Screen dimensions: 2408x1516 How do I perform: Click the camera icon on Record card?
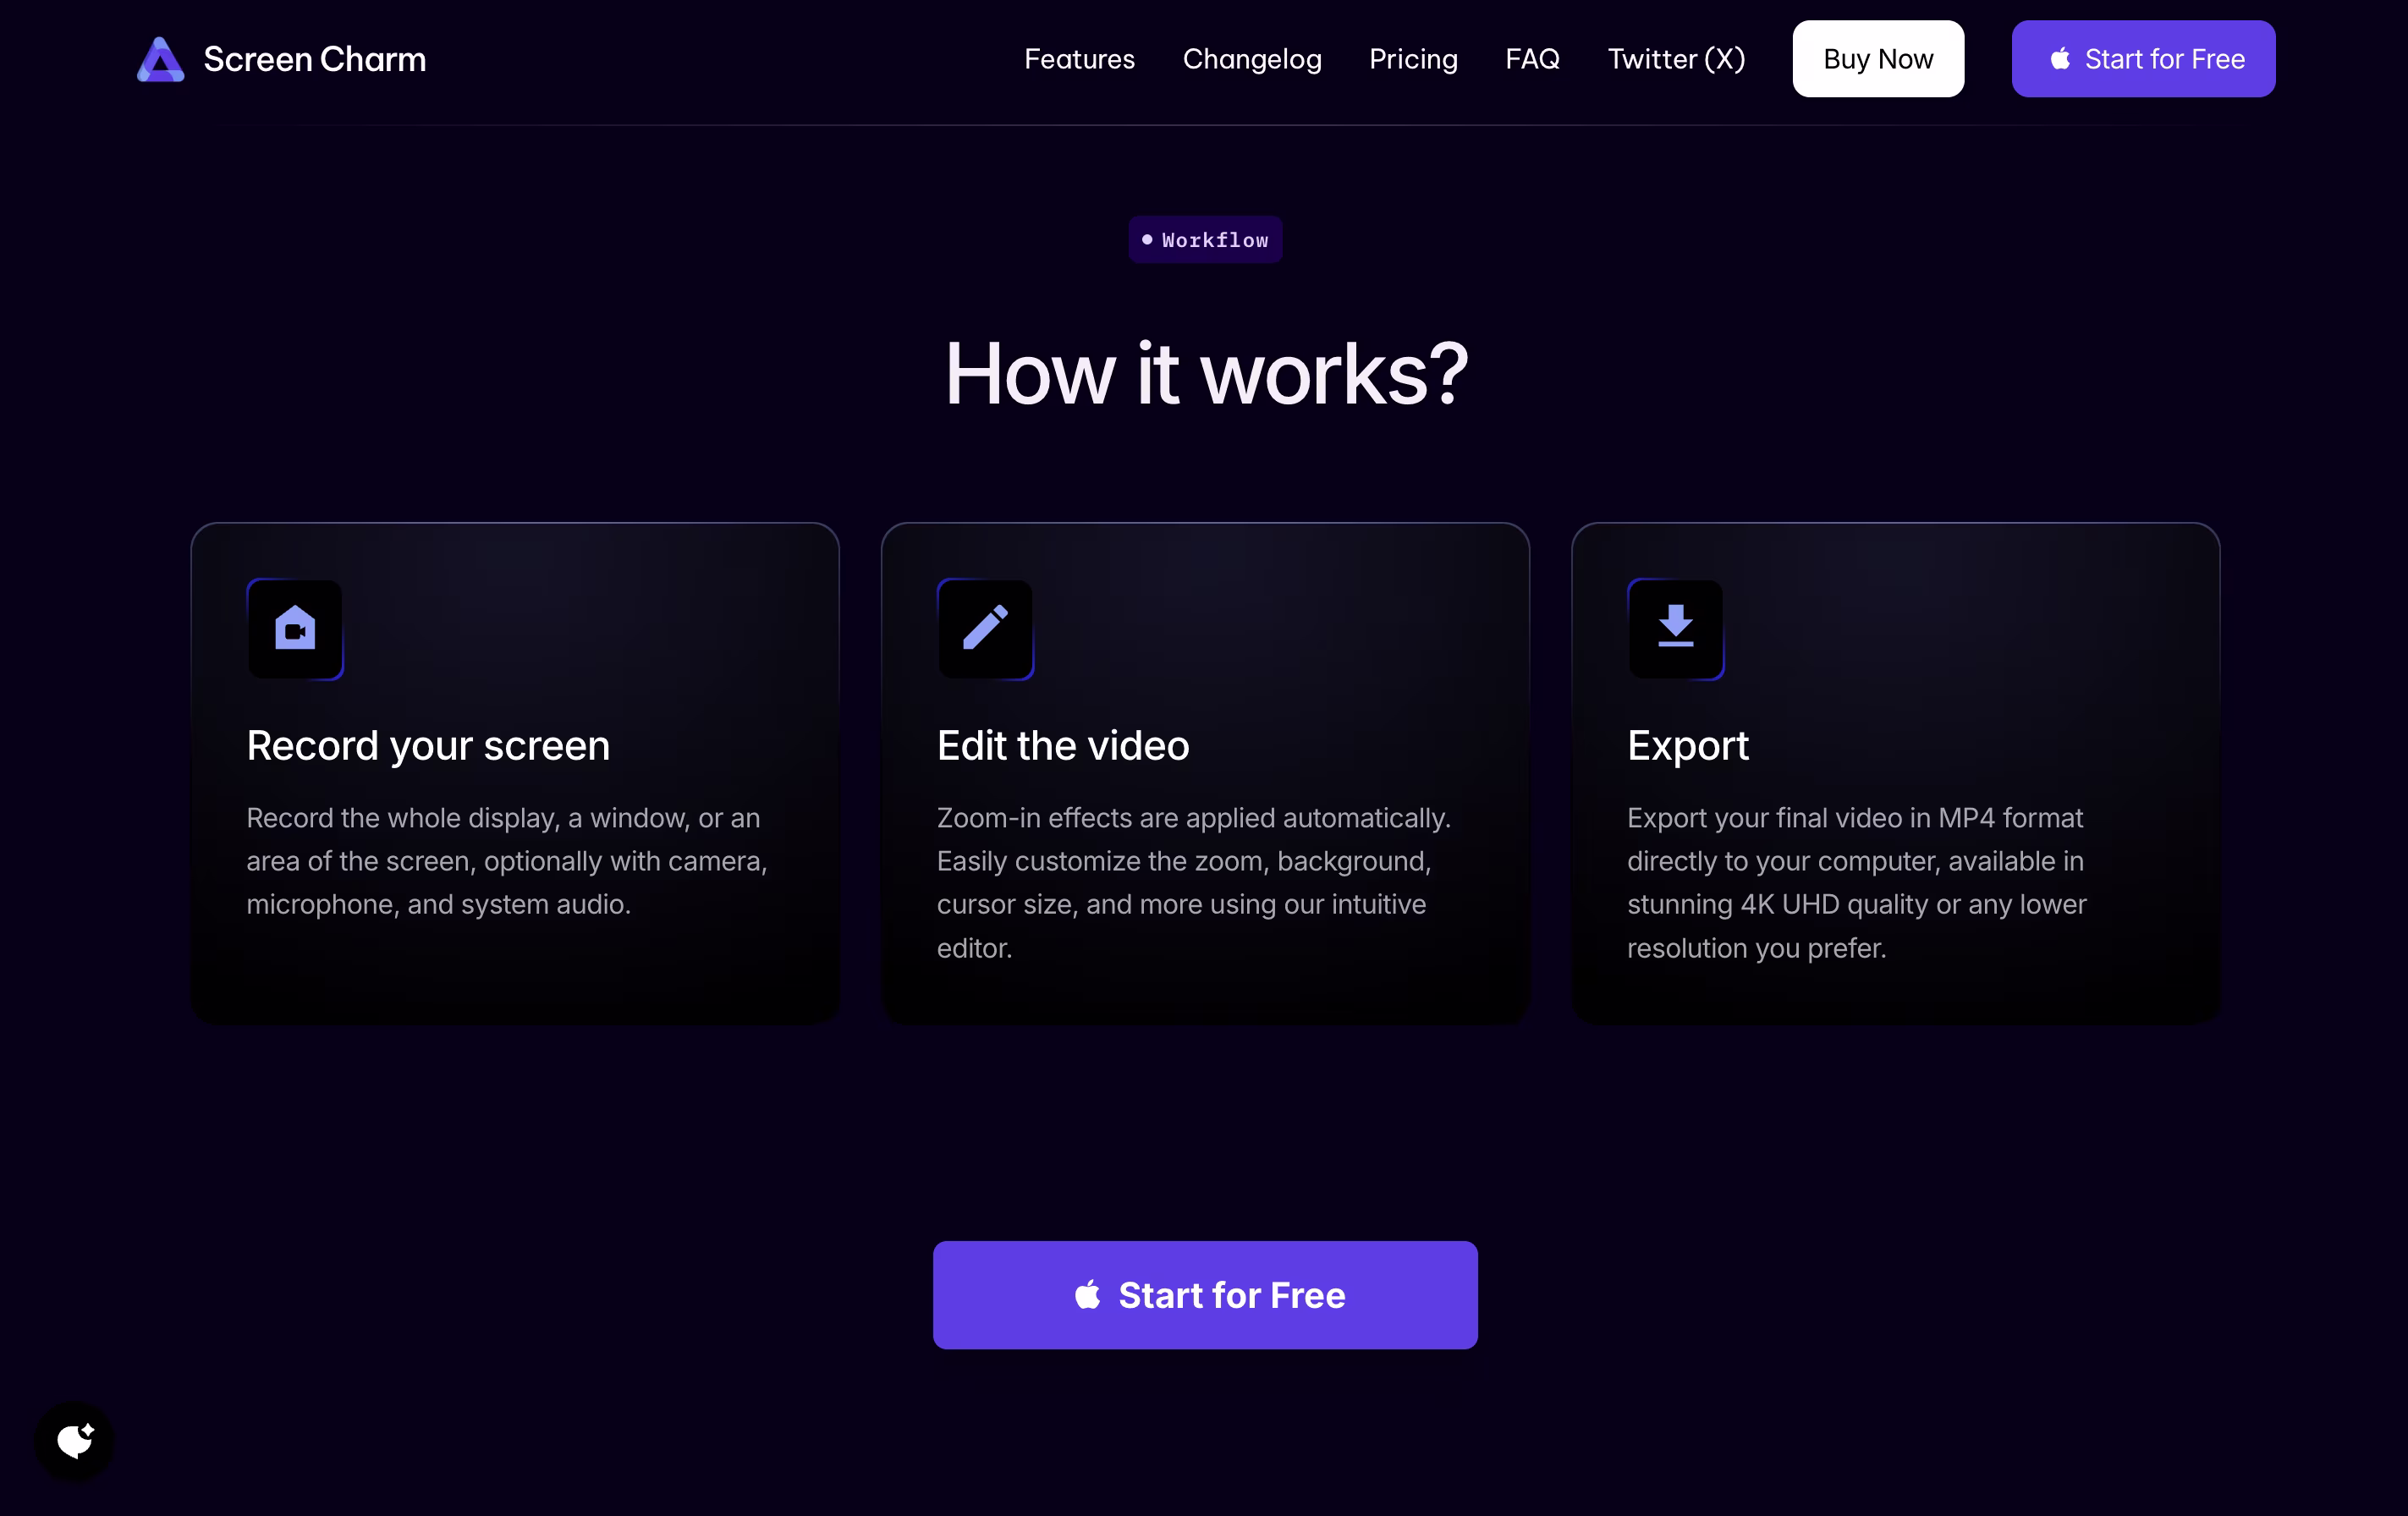click(x=295, y=629)
